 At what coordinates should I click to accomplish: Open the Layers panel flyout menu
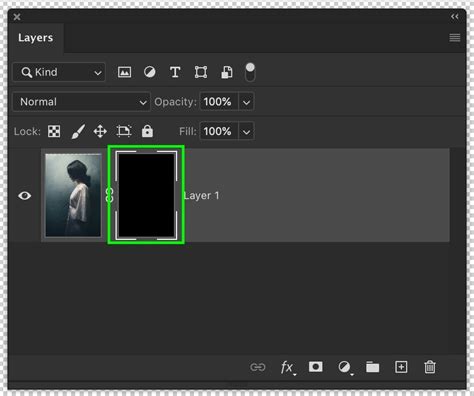tap(455, 38)
